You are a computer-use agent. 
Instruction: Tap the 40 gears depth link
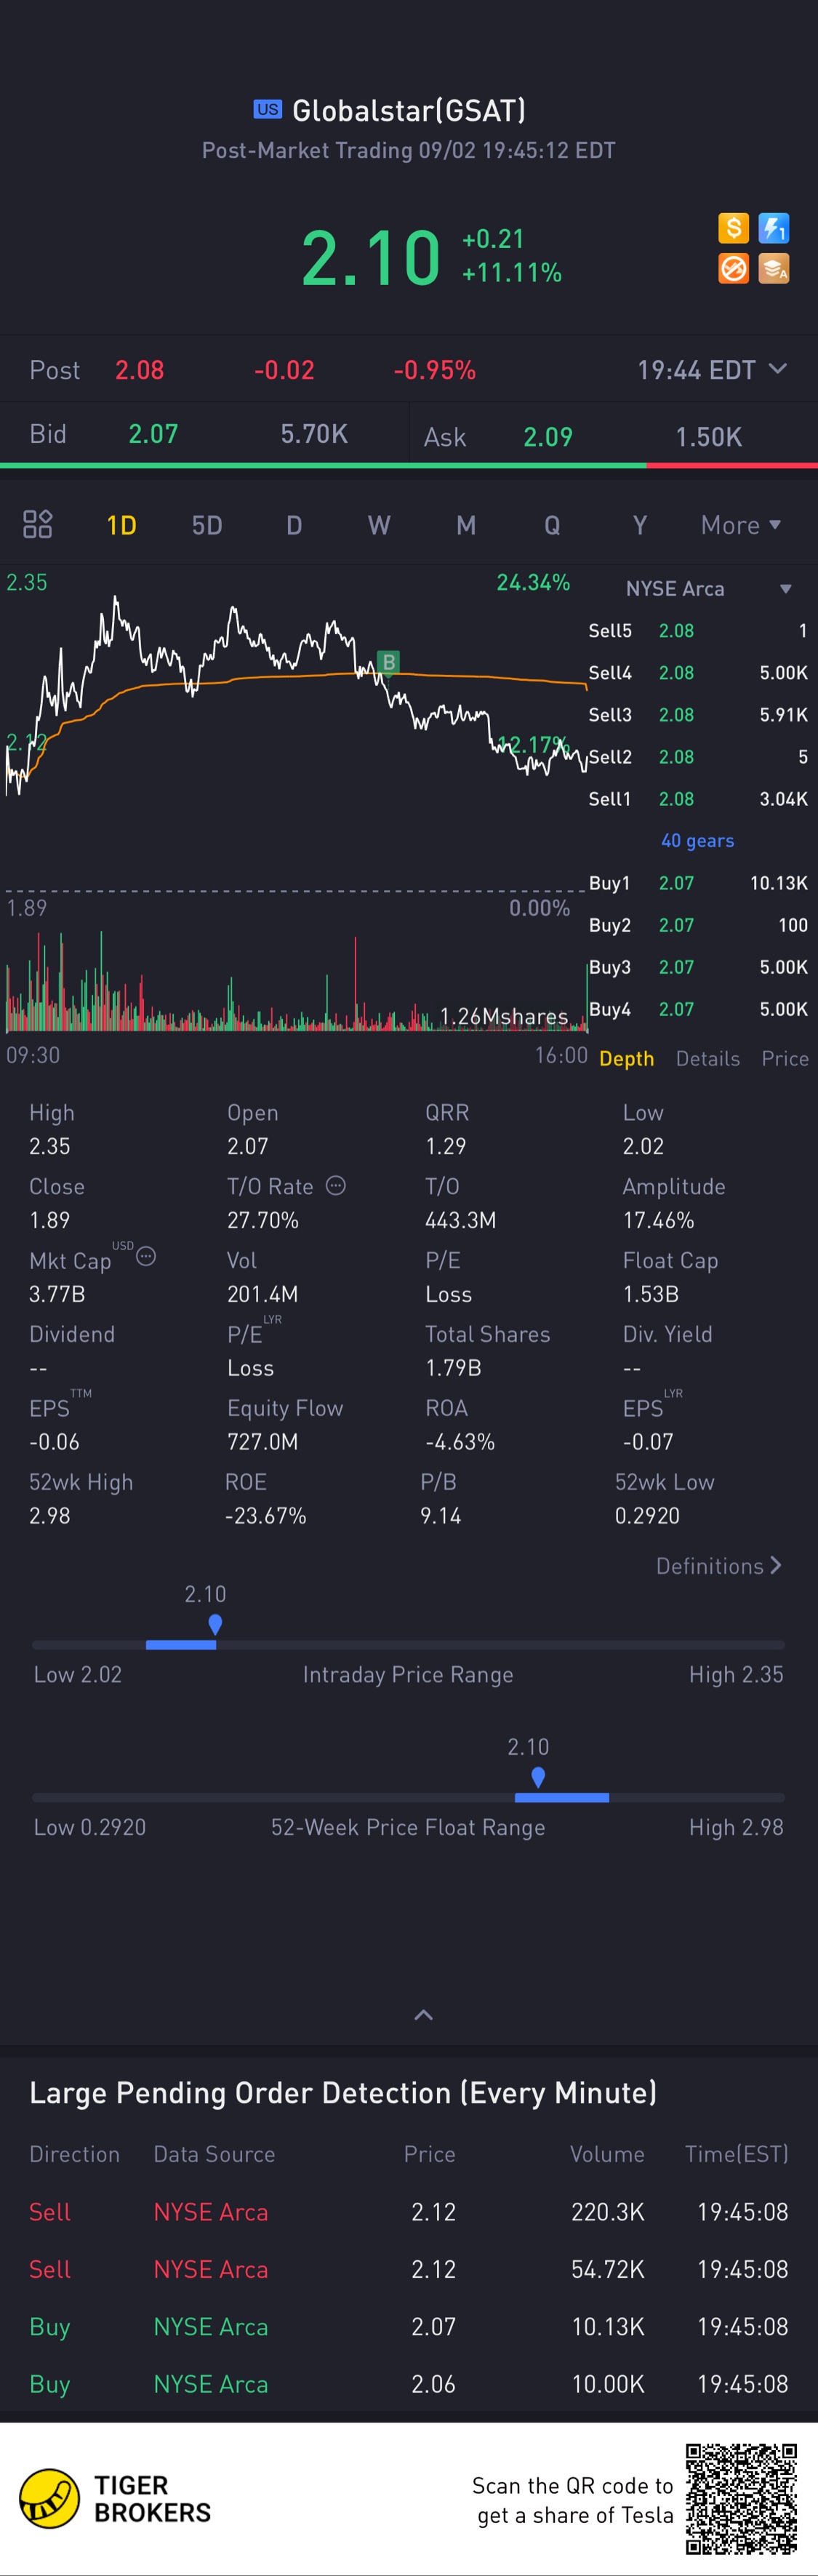point(697,841)
